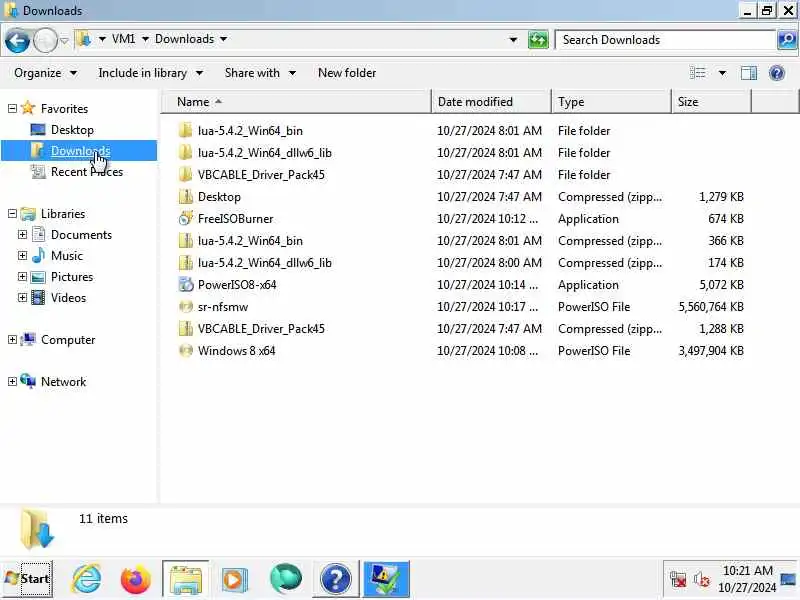
Task: Select the Network icon in navigation pane
Action: [28, 382]
